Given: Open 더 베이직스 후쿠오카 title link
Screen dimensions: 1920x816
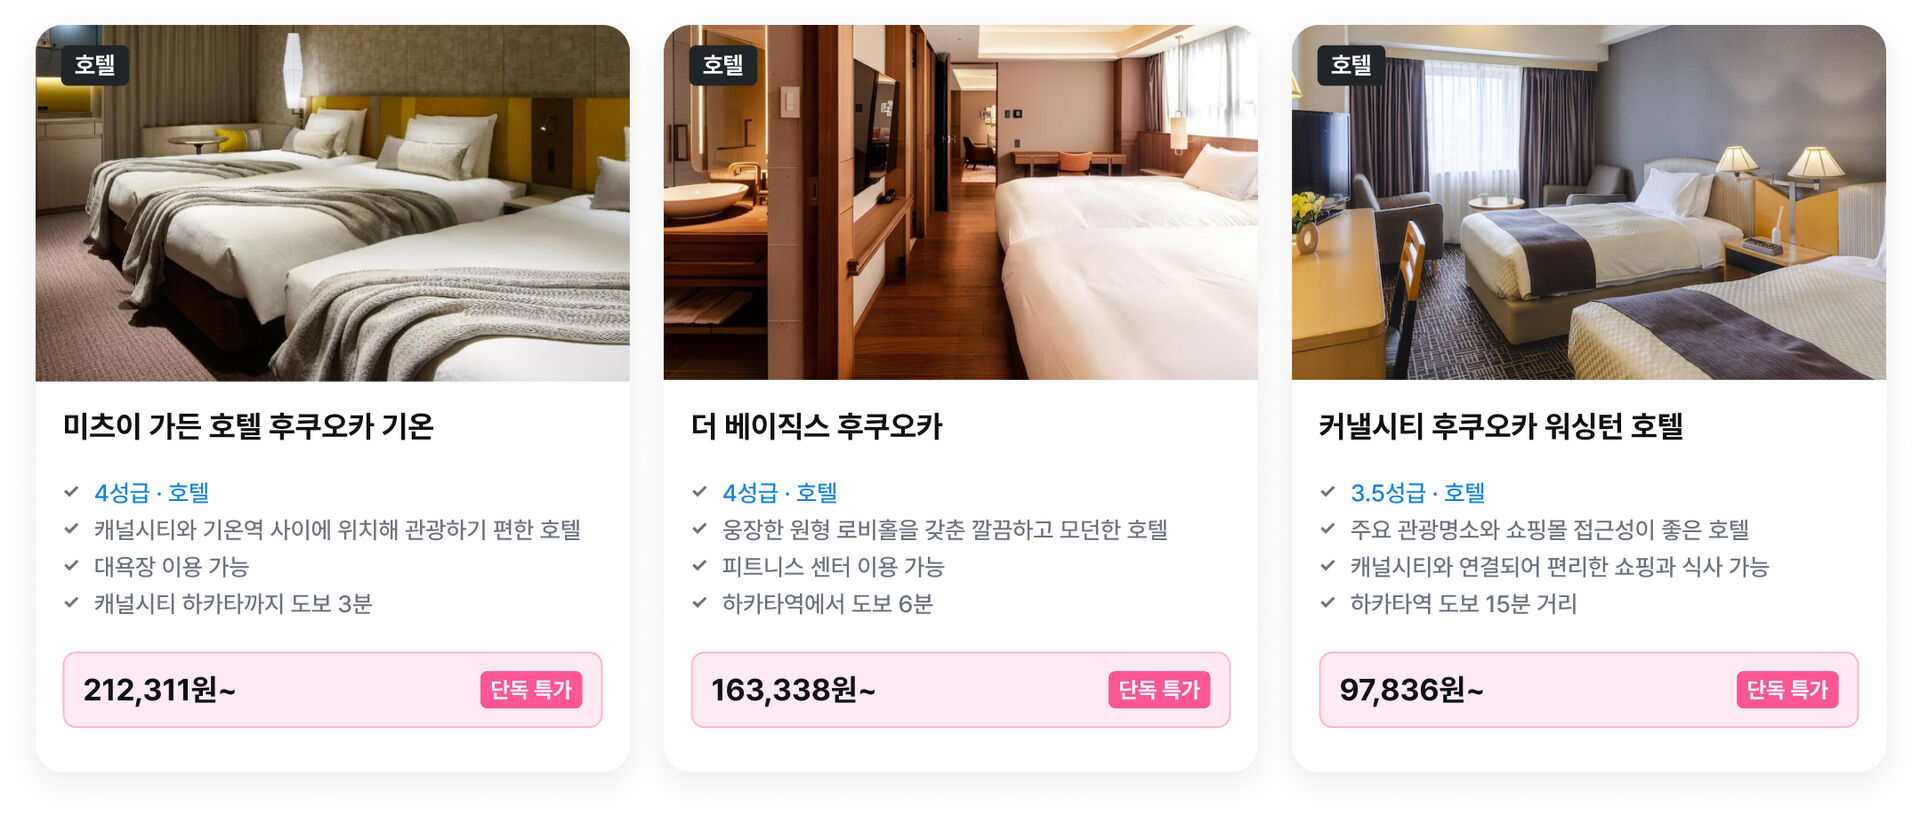Looking at the screenshot, I should (x=816, y=427).
